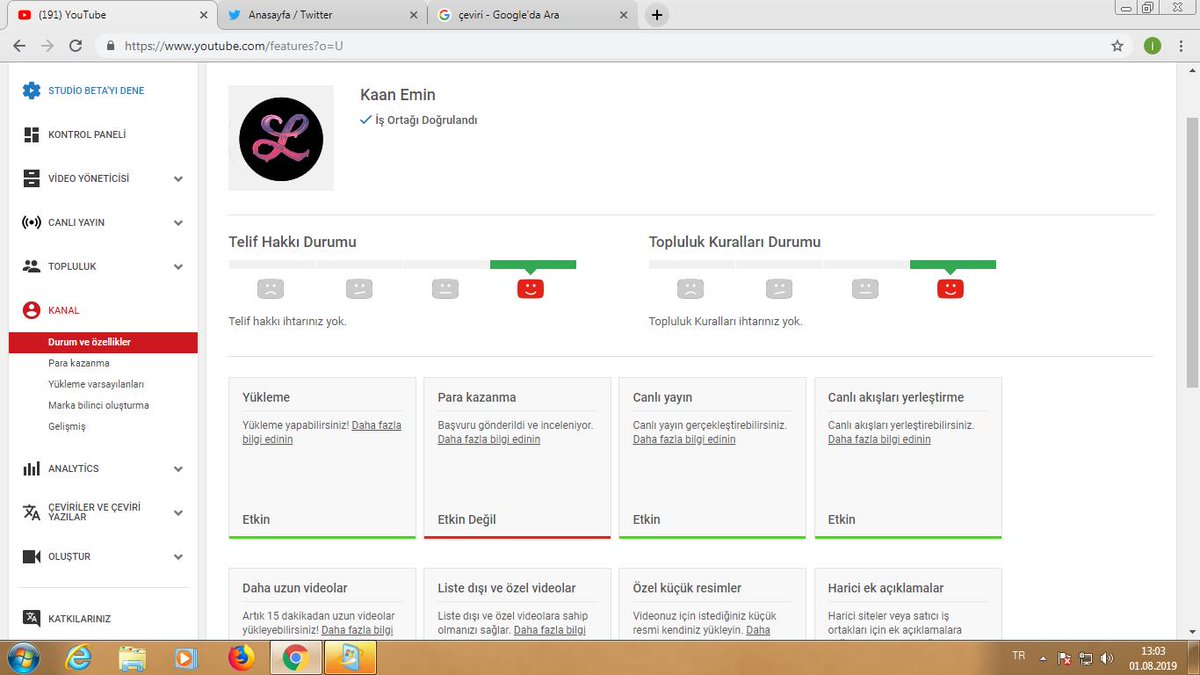Click the Etkin Değil status text
The height and width of the screenshot is (675, 1200).
pyautogui.click(x=467, y=519)
